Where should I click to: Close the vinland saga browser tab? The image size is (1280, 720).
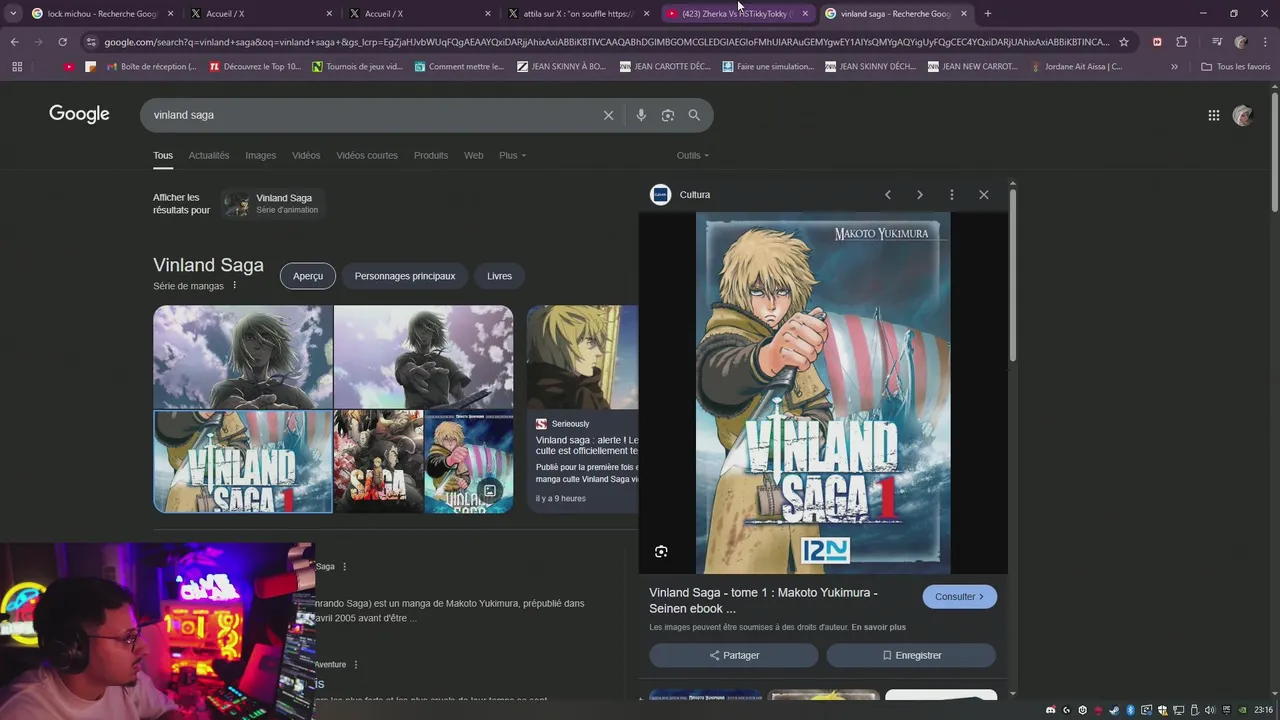coord(964,14)
